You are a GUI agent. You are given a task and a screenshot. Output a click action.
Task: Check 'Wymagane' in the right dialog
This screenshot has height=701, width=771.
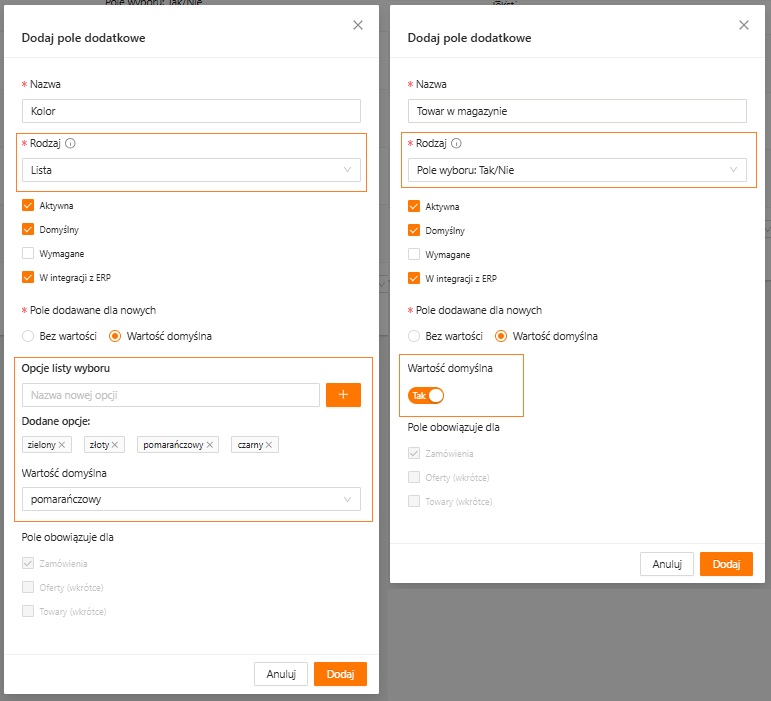click(x=414, y=254)
